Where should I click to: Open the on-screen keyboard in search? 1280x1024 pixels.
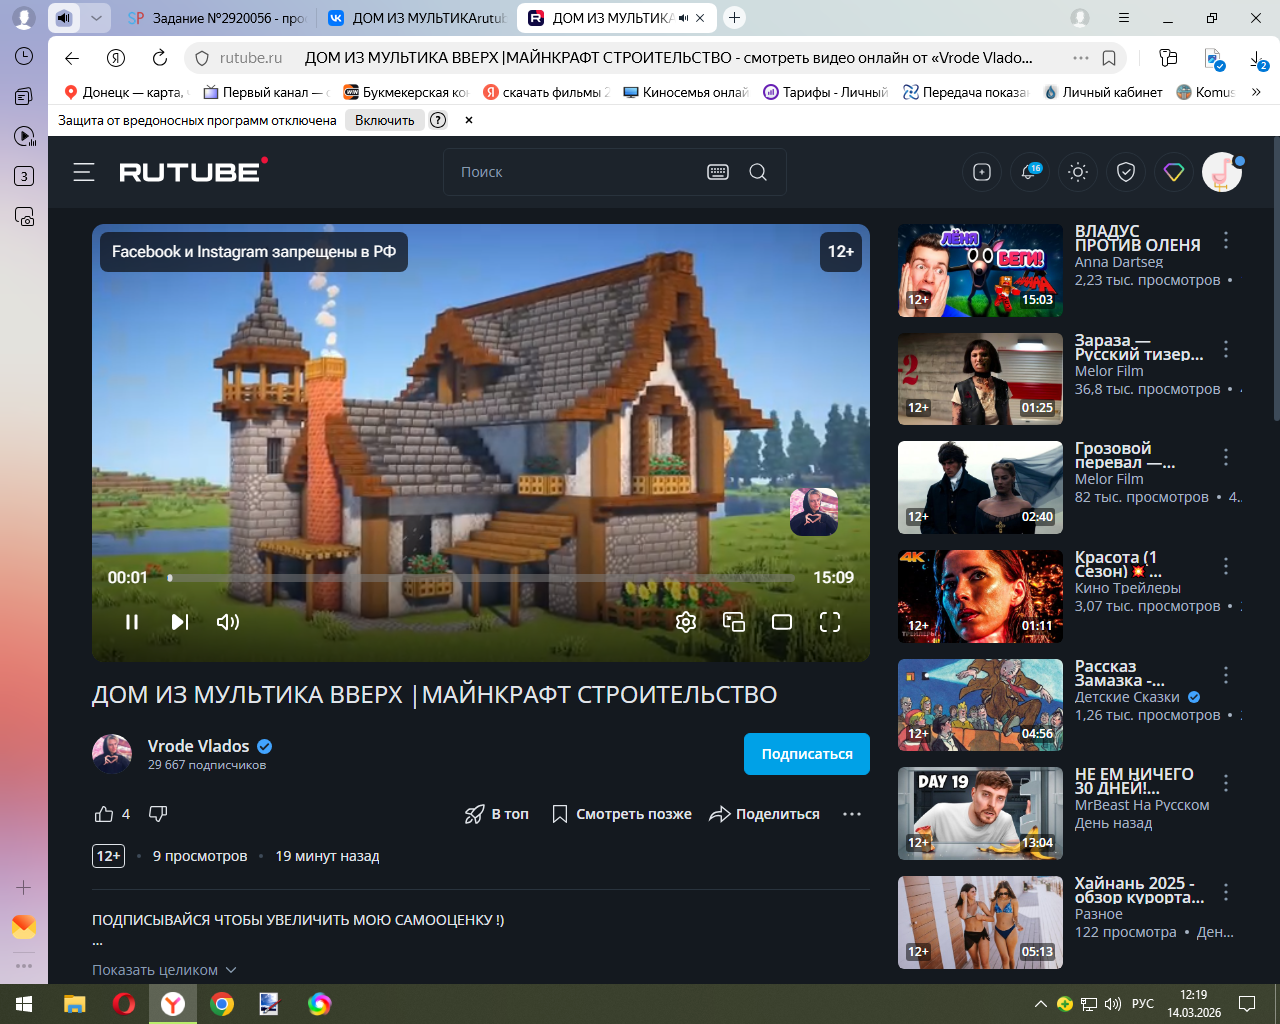click(x=718, y=172)
